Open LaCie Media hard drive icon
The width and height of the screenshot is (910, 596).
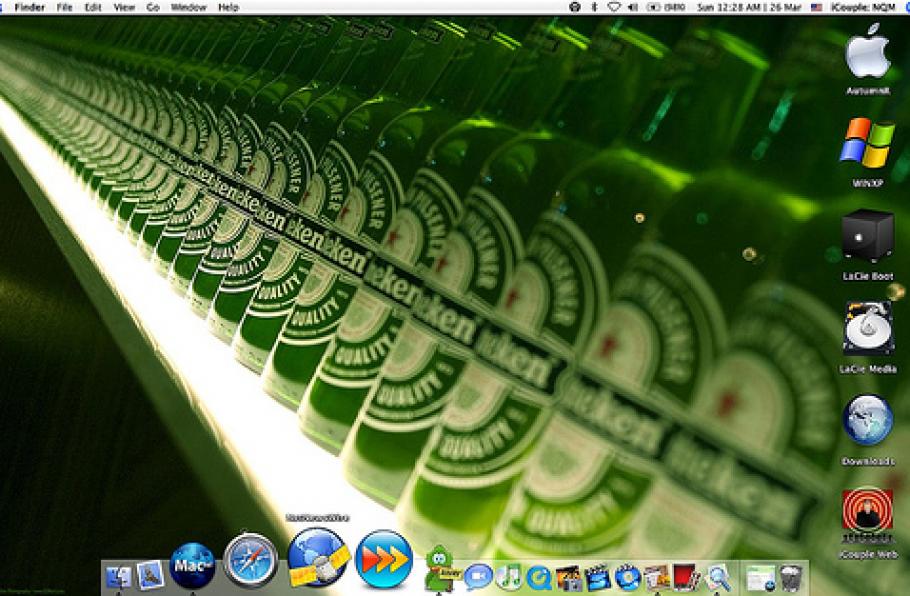pyautogui.click(x=867, y=329)
